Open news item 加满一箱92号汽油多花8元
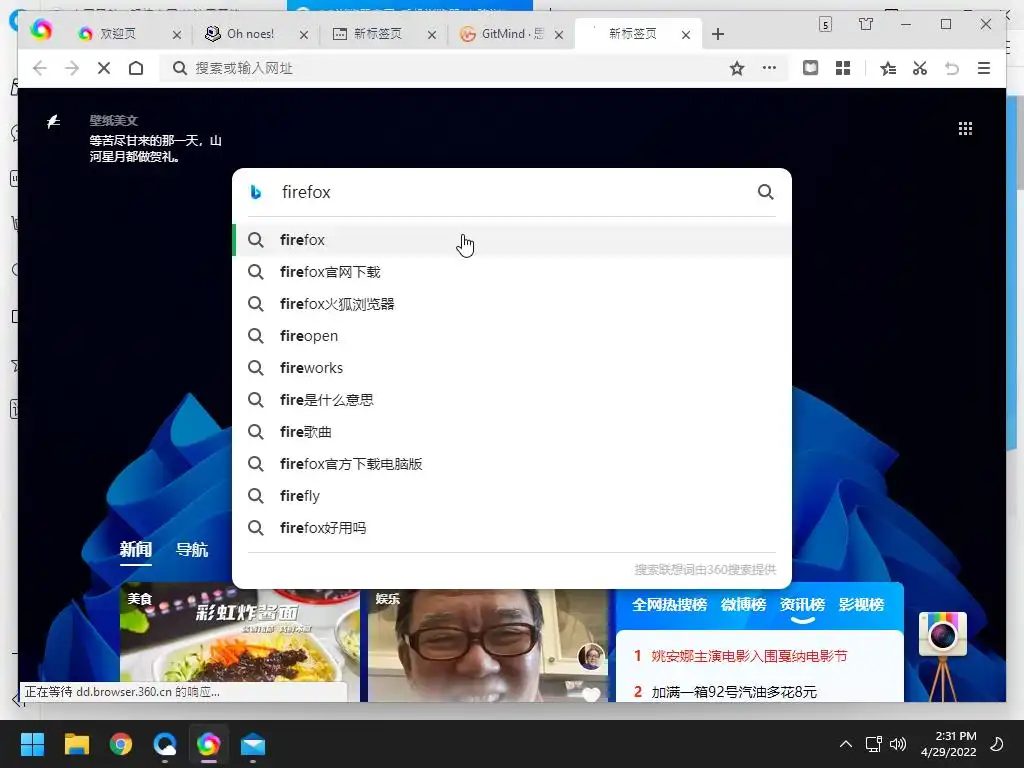 point(733,692)
